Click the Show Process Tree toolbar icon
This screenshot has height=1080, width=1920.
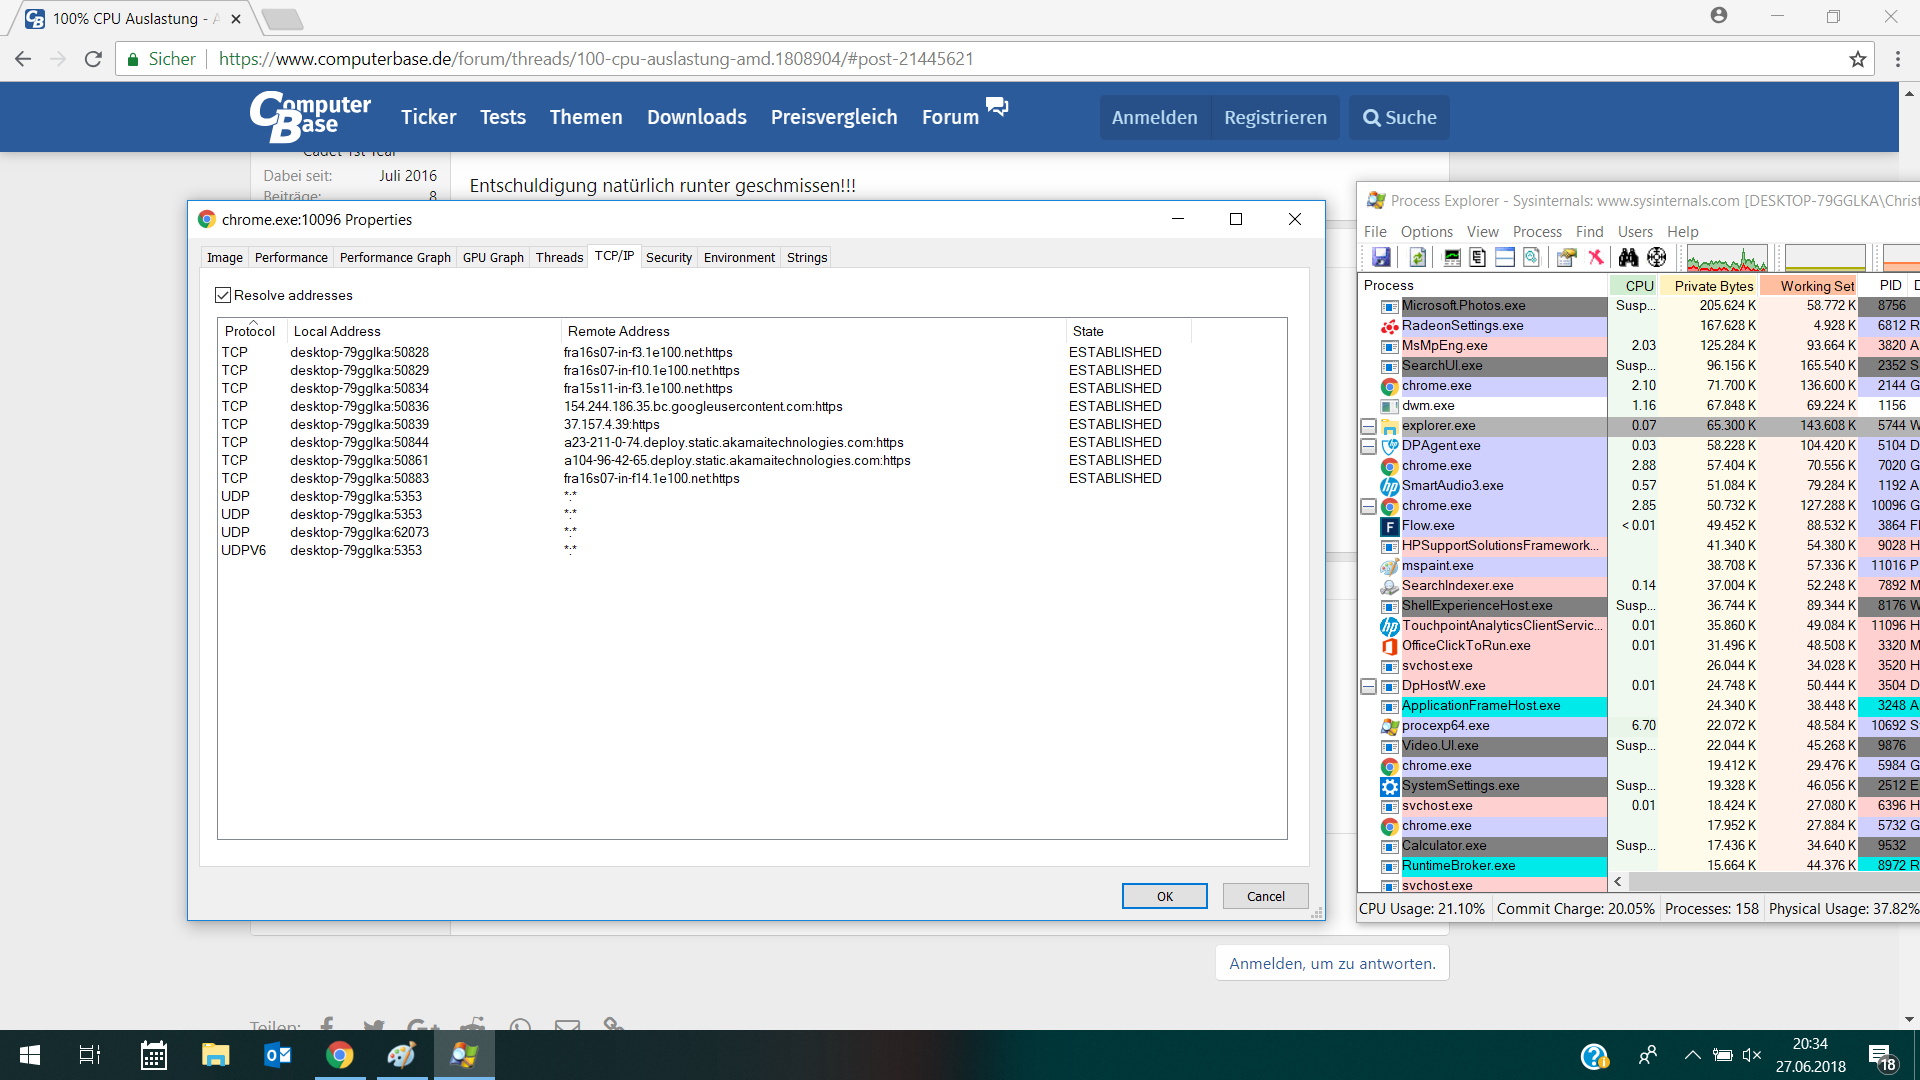point(1478,258)
